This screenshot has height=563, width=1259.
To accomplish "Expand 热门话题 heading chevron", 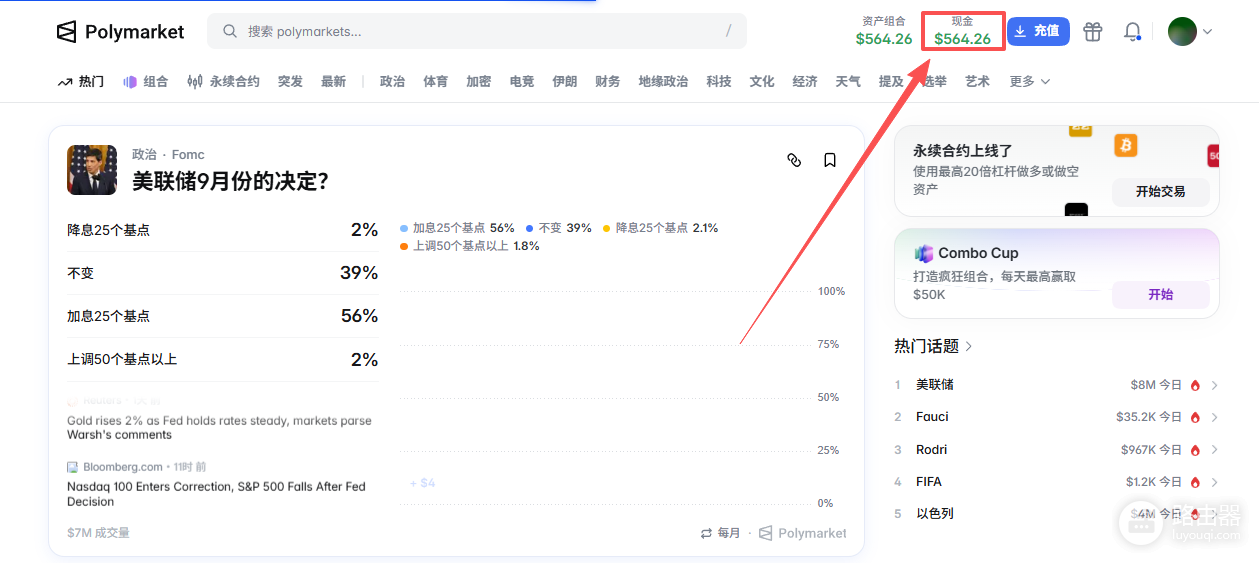I will tap(969, 346).
